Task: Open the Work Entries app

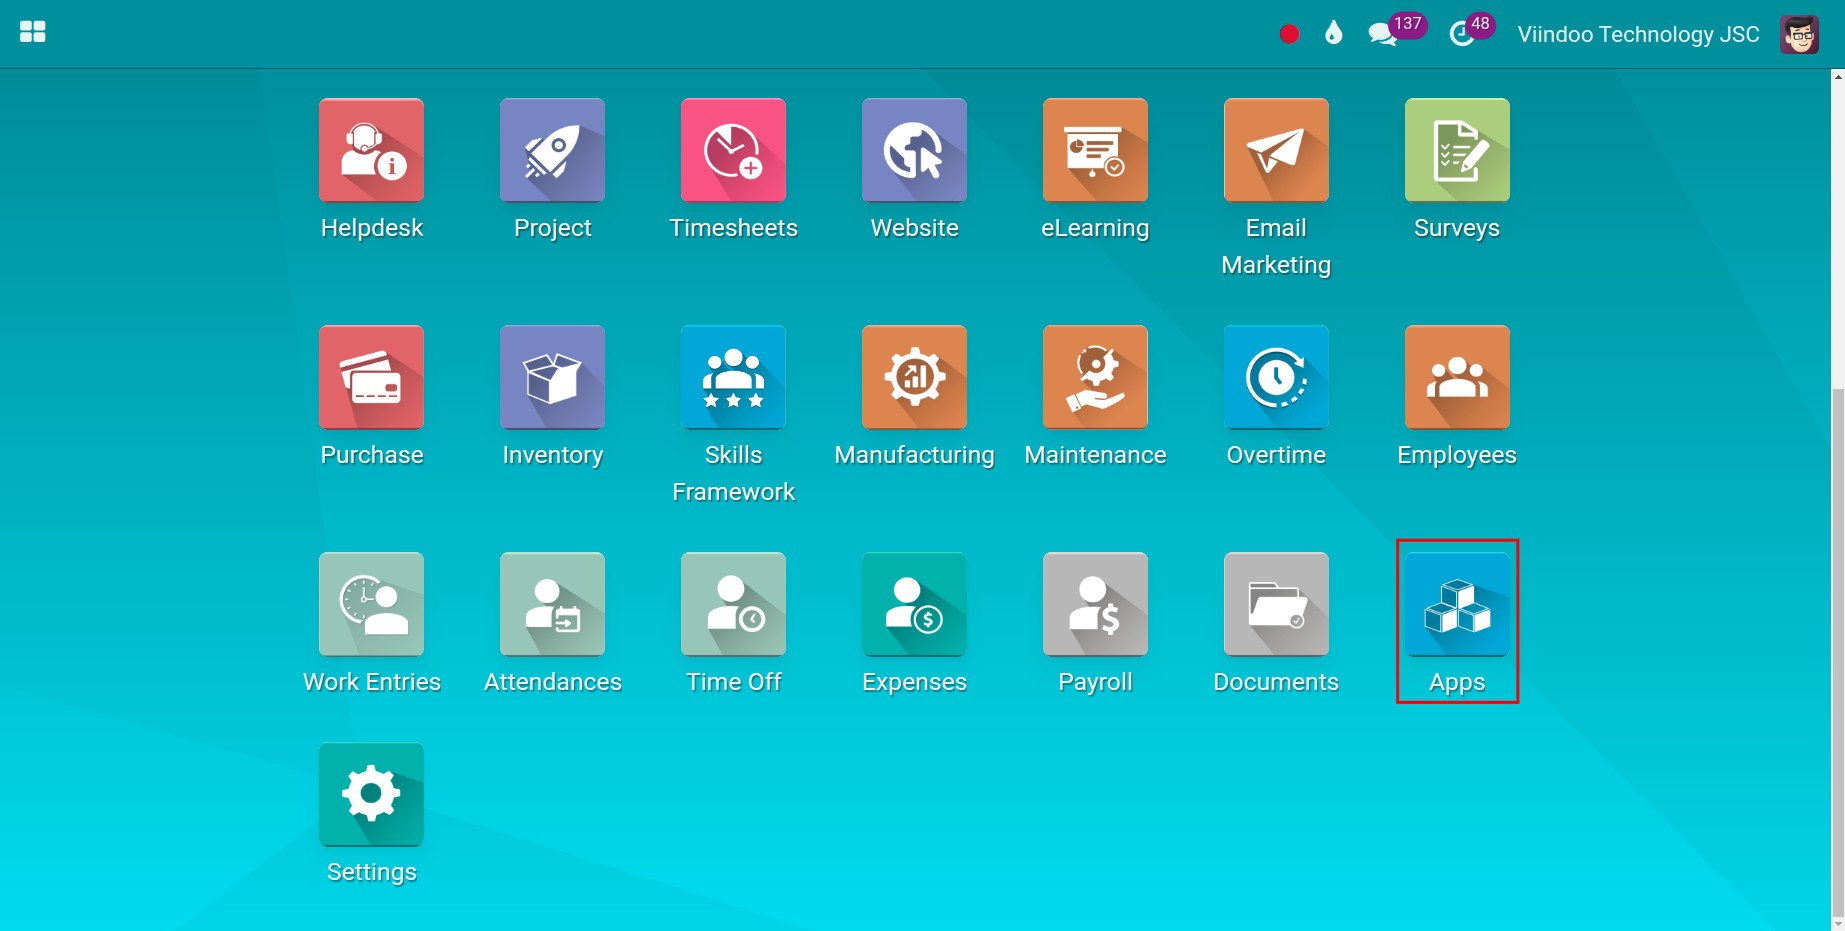Action: (x=371, y=604)
